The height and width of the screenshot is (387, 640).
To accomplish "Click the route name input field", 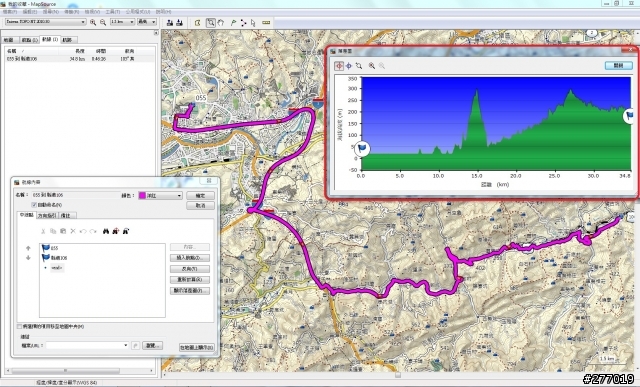I will pyautogui.click(x=76, y=195).
